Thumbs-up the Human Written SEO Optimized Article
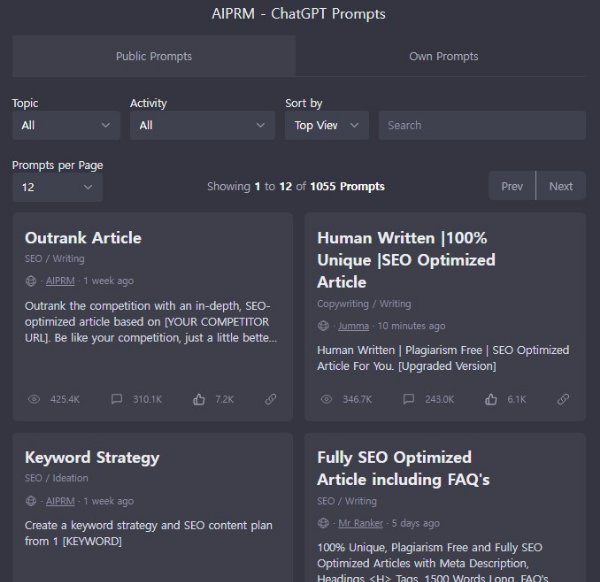Screen dimensions: 600x582 491,399
